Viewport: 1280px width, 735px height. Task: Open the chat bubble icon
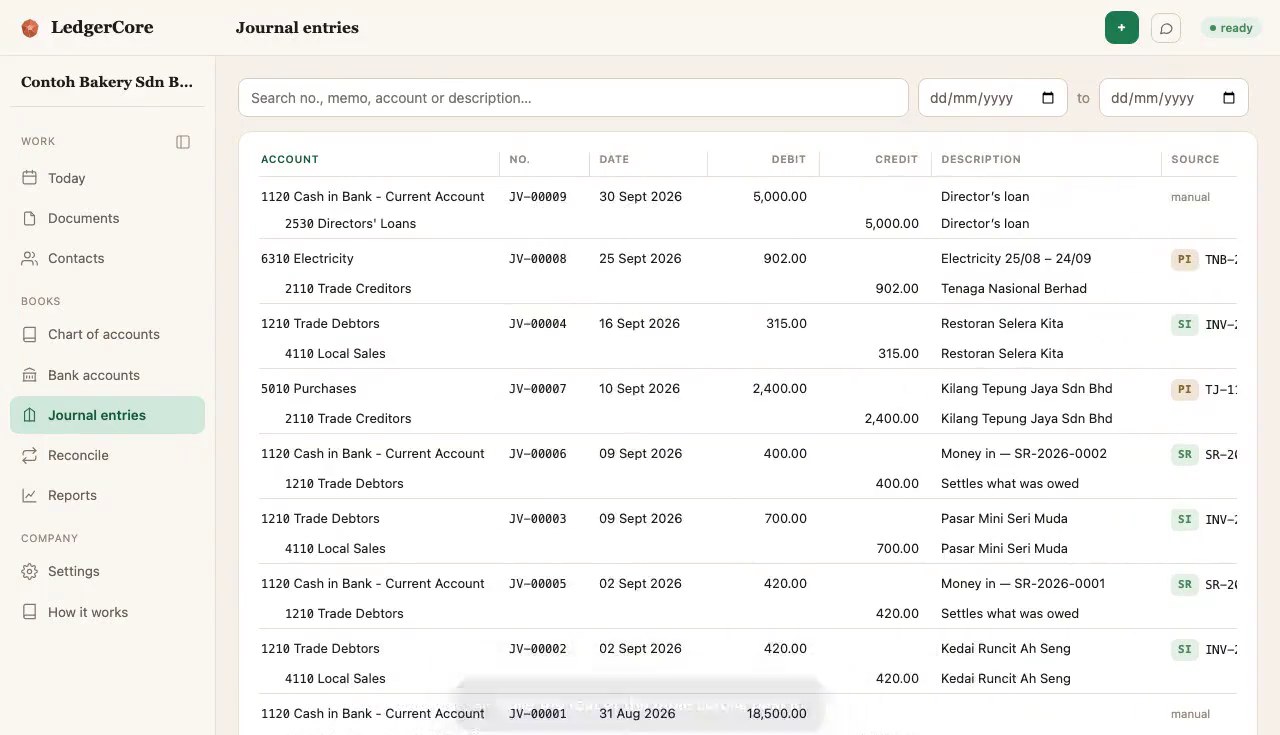coord(1166,28)
